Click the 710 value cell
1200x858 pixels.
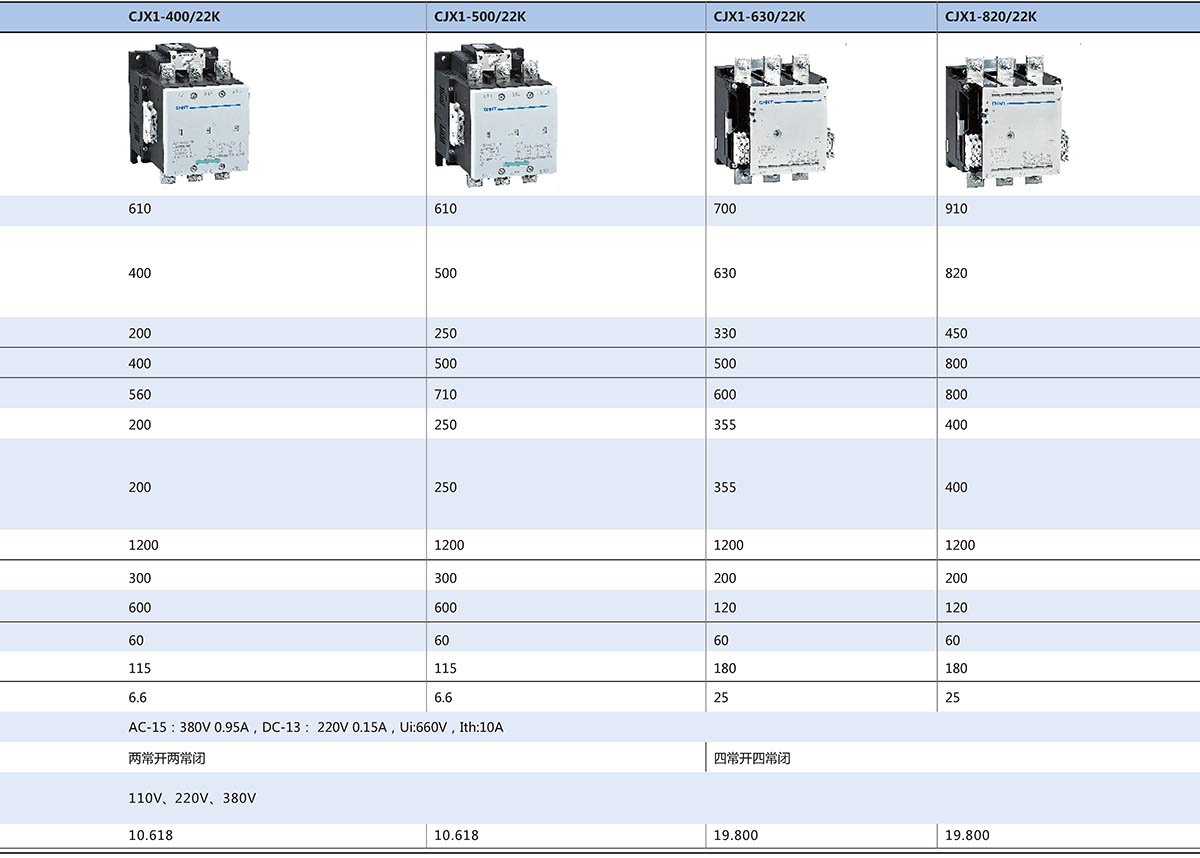click(x=445, y=394)
